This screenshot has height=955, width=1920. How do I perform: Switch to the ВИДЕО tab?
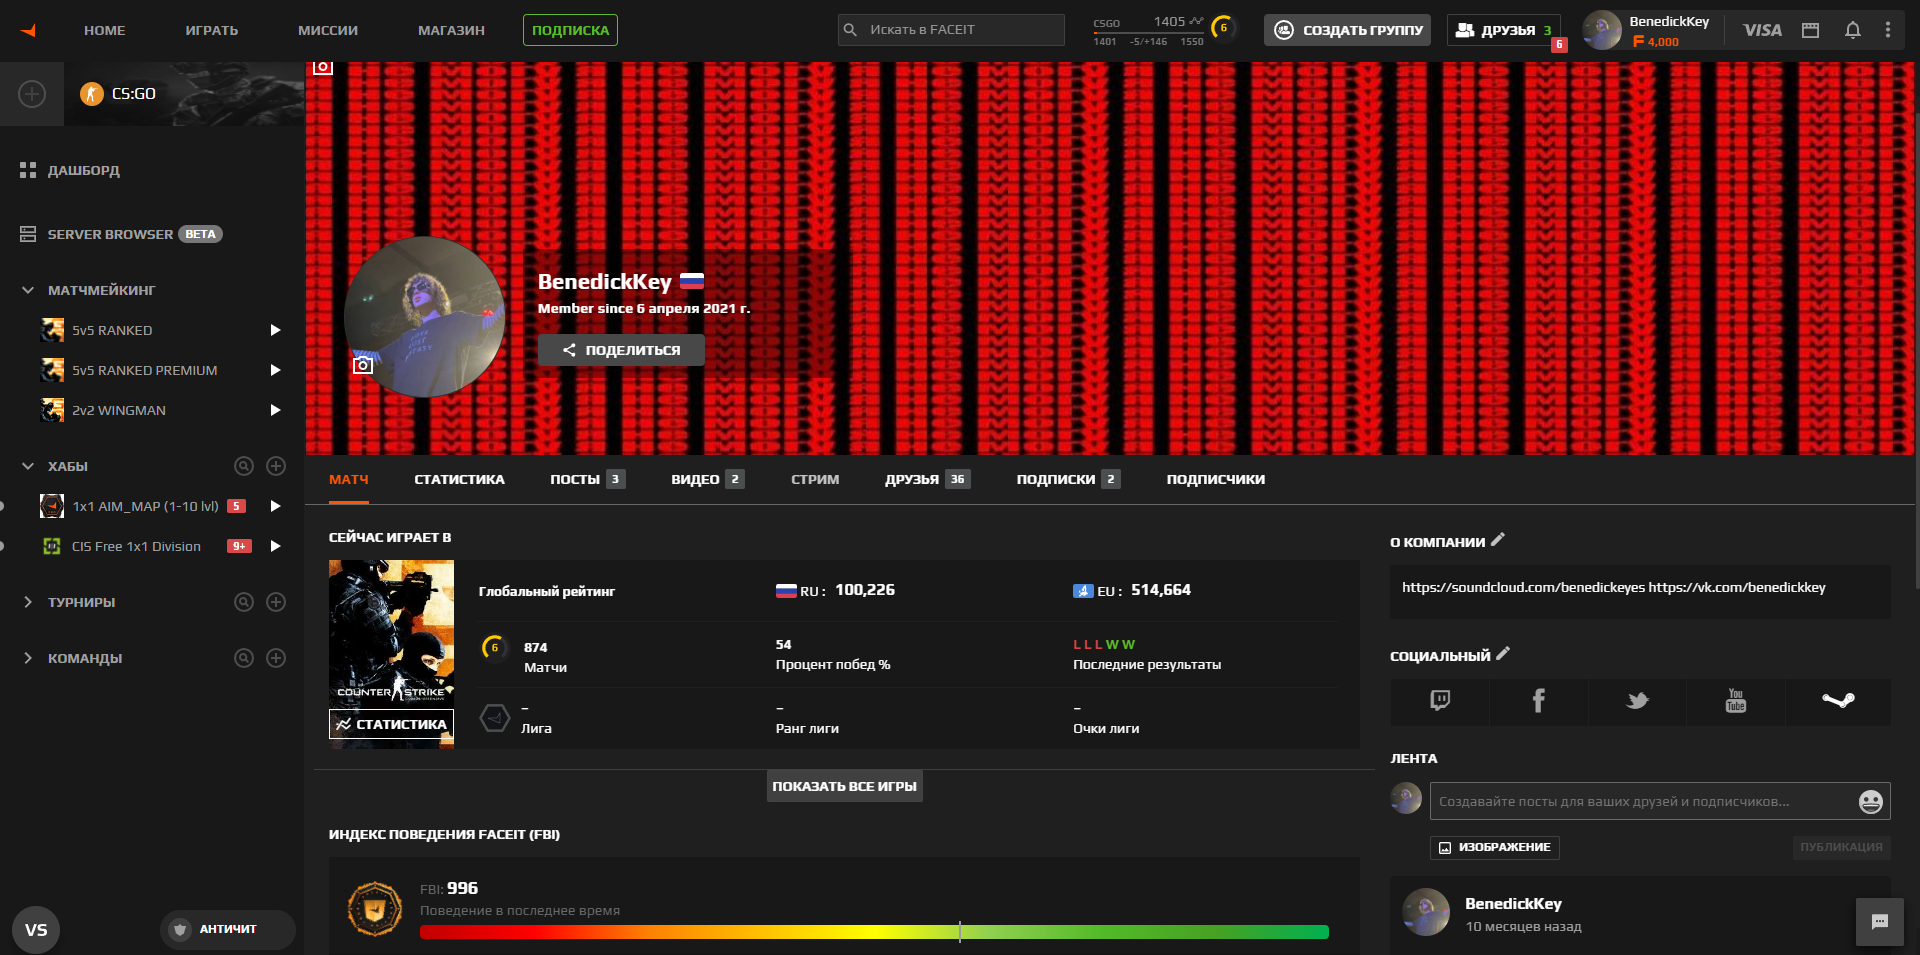point(707,479)
